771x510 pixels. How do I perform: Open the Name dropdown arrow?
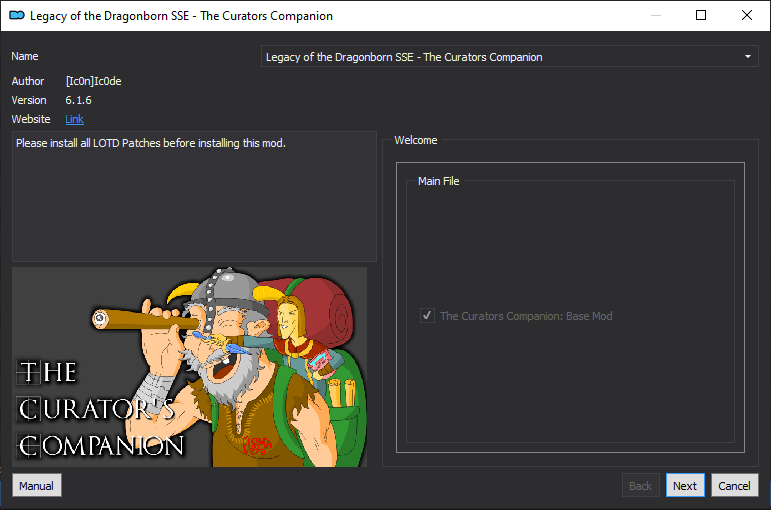[747, 57]
